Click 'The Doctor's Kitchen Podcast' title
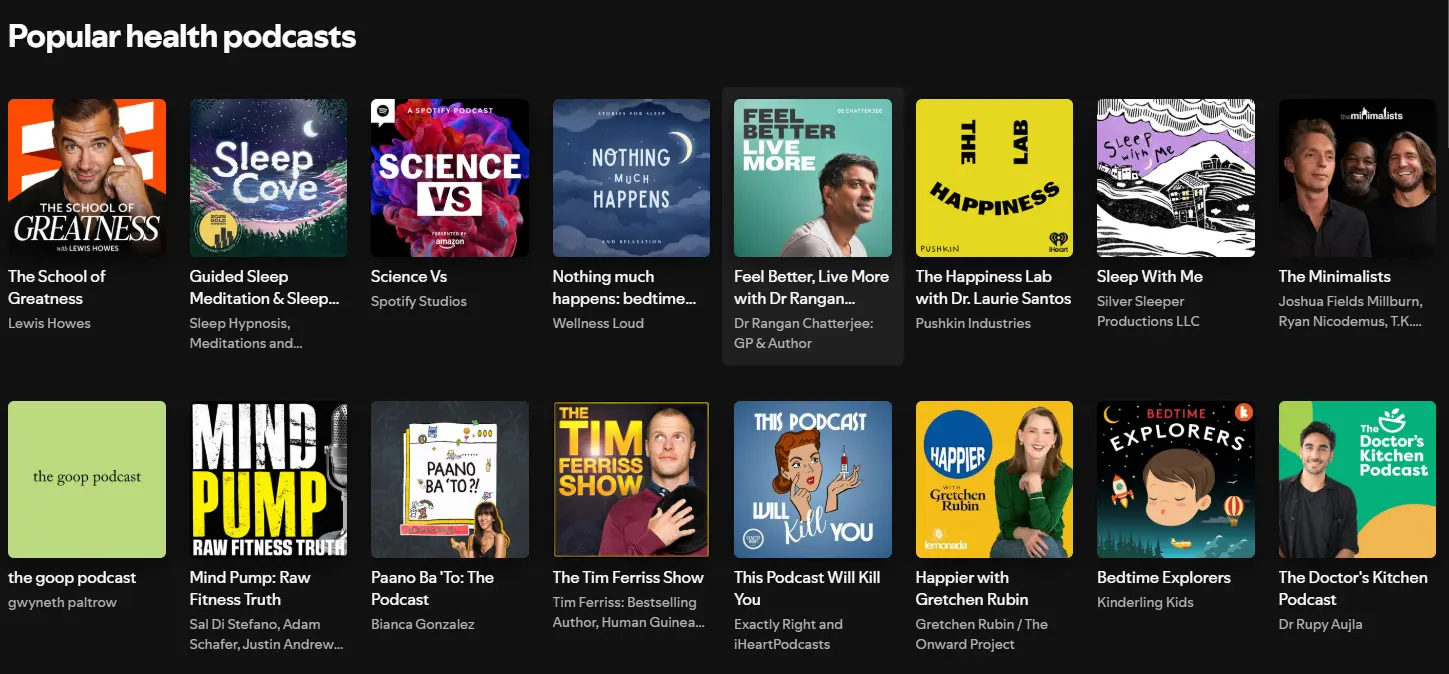 (x=1353, y=588)
